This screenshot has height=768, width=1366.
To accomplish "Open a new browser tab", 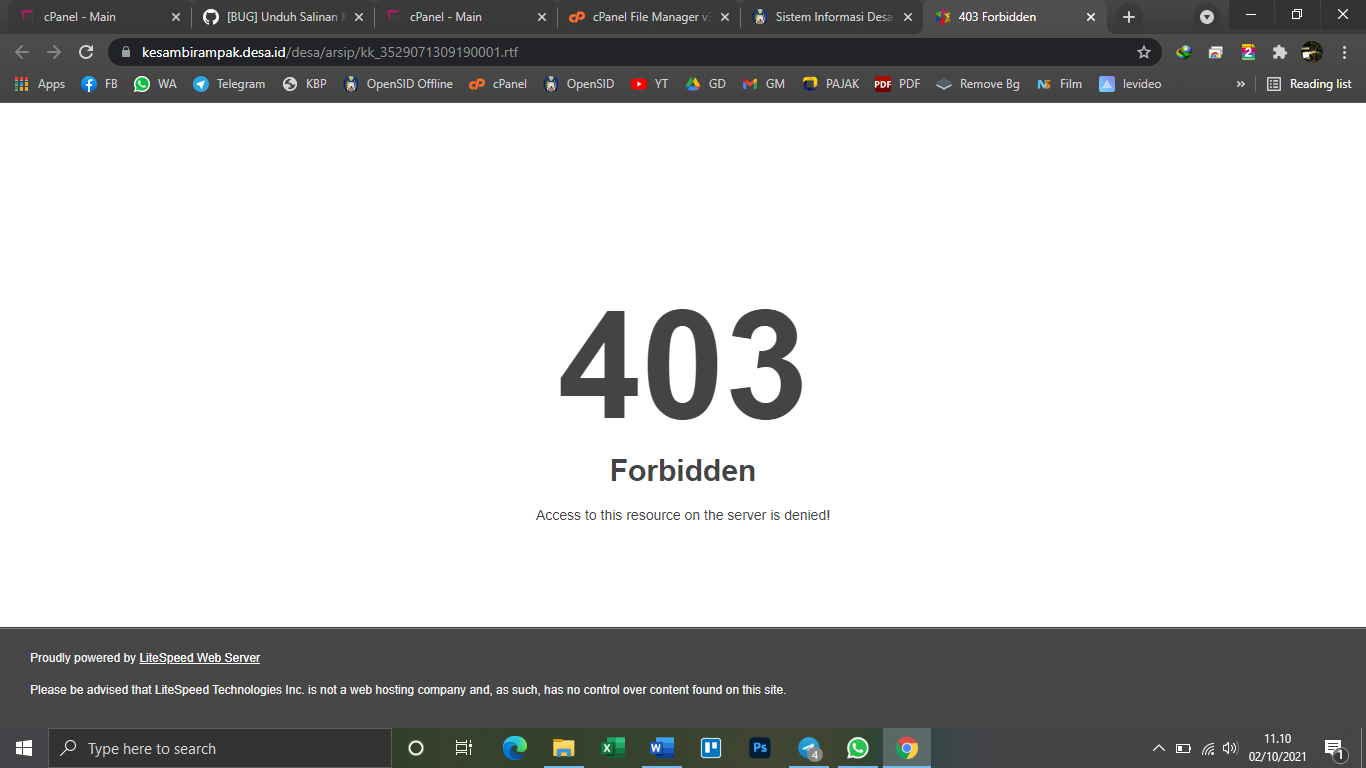I will click(1129, 17).
